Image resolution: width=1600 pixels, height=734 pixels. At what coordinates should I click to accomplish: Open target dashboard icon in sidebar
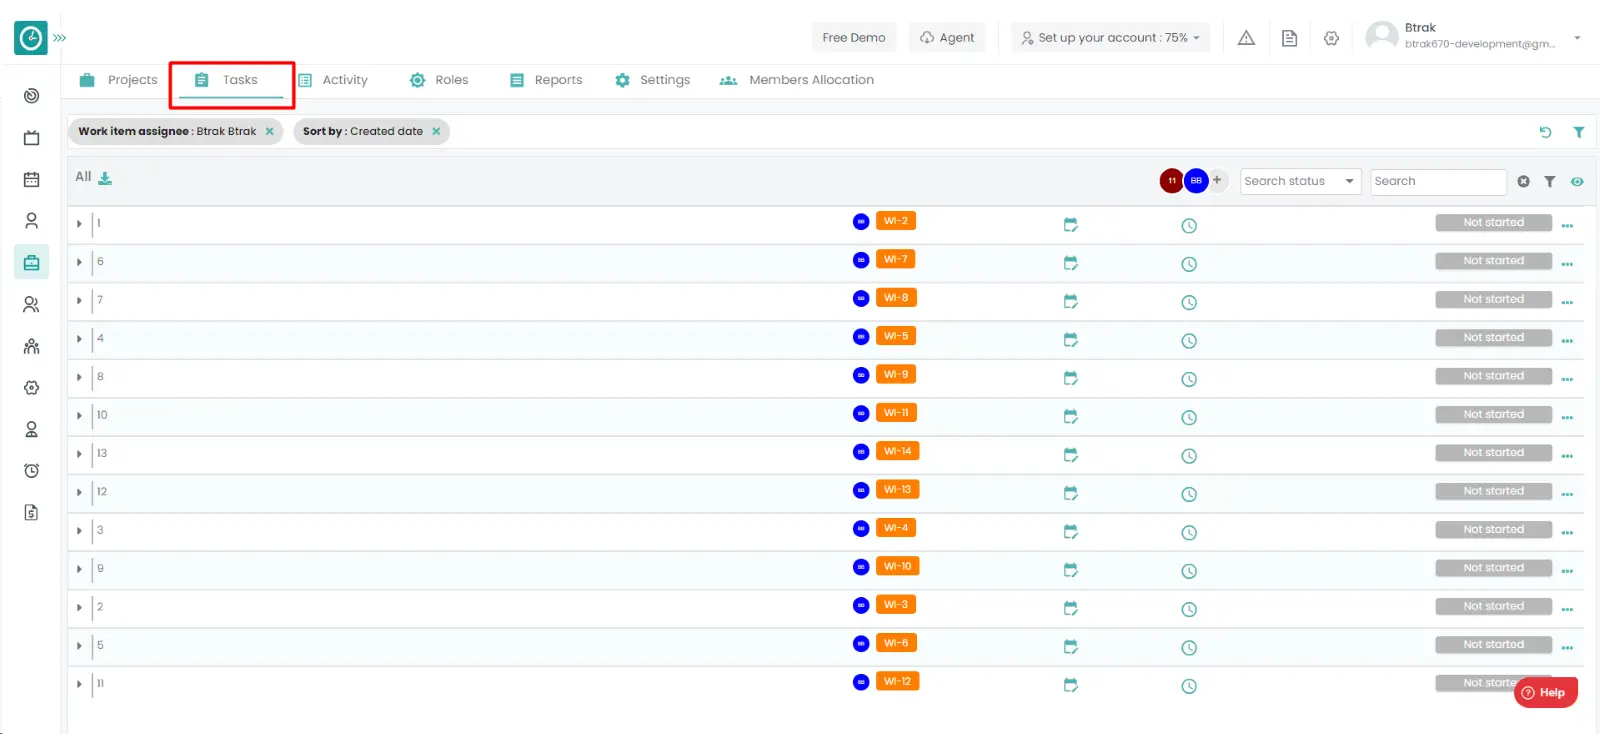tap(31, 96)
